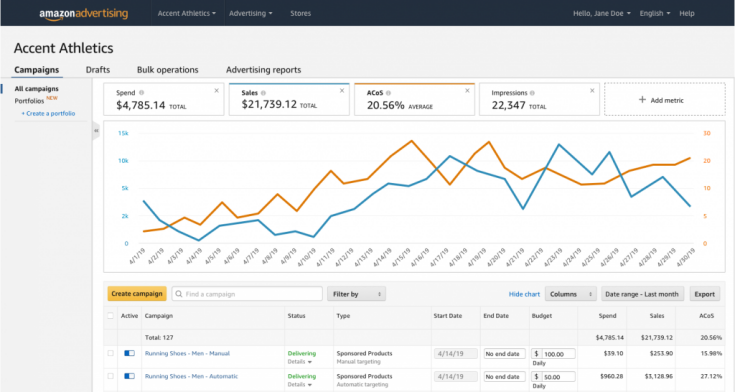Click the plus icon to add metric
735x392 pixels.
642,100
